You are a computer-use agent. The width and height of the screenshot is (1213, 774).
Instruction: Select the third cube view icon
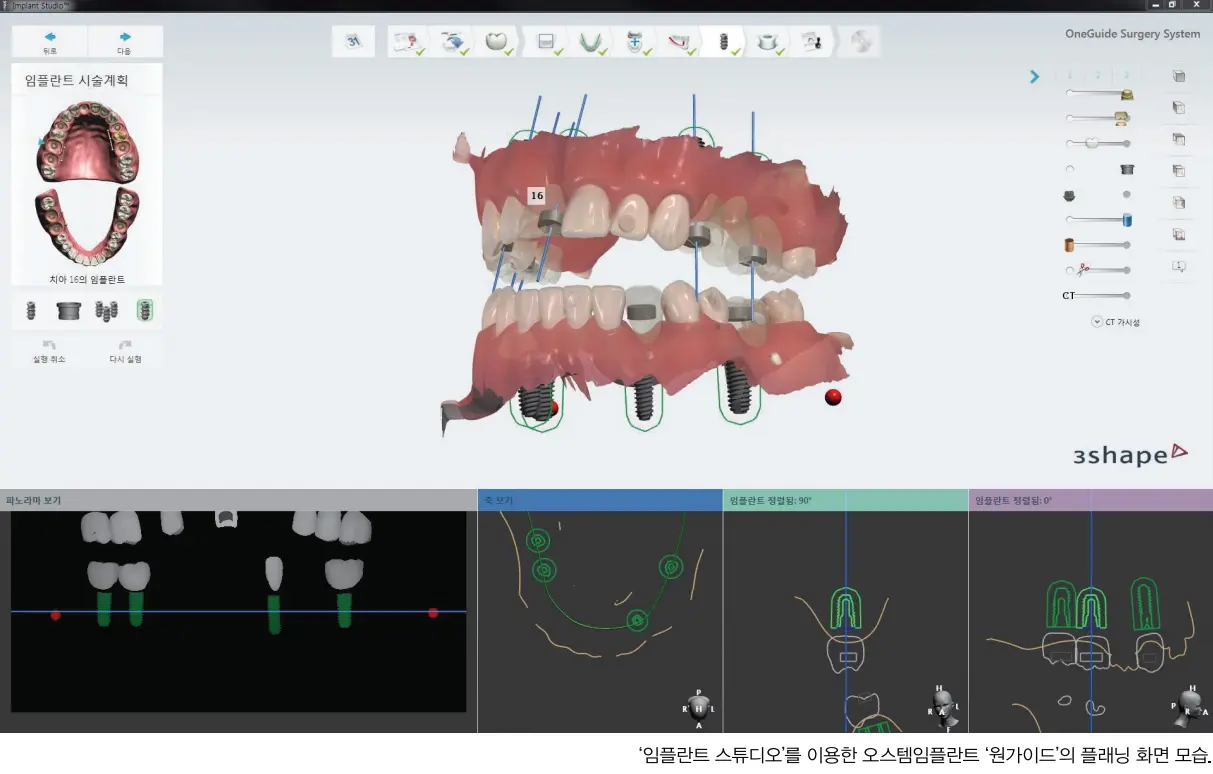1179,140
